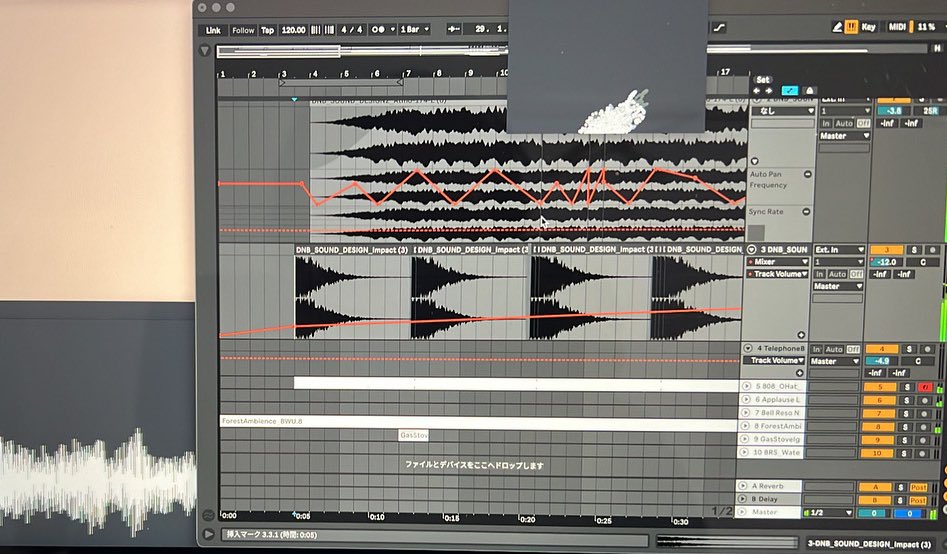Image resolution: width=947 pixels, height=554 pixels.
Task: Toggle the metronome icon
Action: coord(378,30)
